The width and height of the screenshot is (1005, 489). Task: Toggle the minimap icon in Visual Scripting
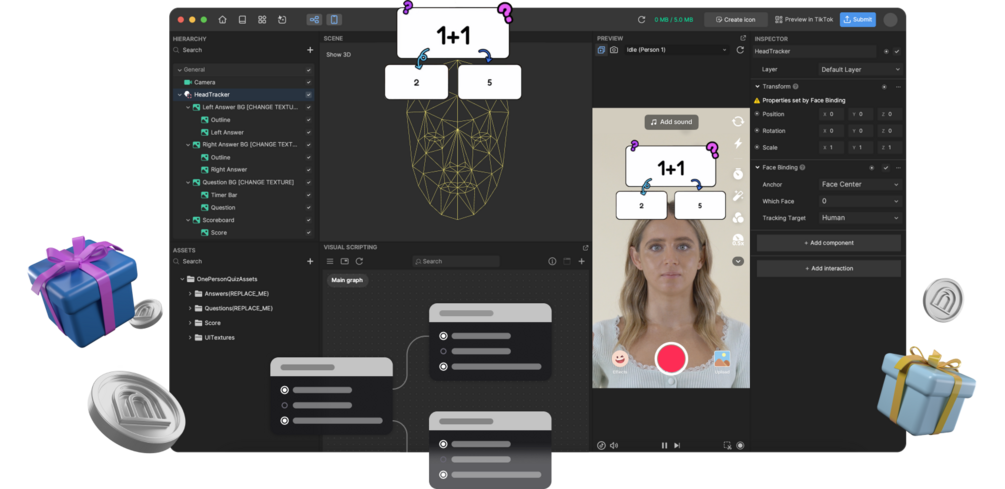click(x=344, y=261)
